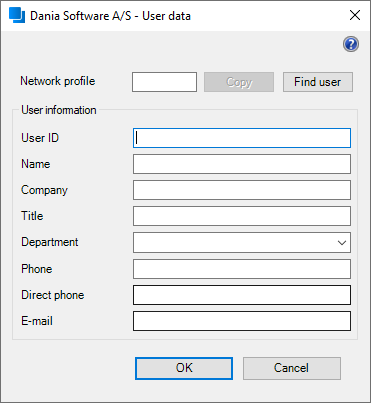Click into the Name field
The width and height of the screenshot is (371, 403).
click(242, 164)
